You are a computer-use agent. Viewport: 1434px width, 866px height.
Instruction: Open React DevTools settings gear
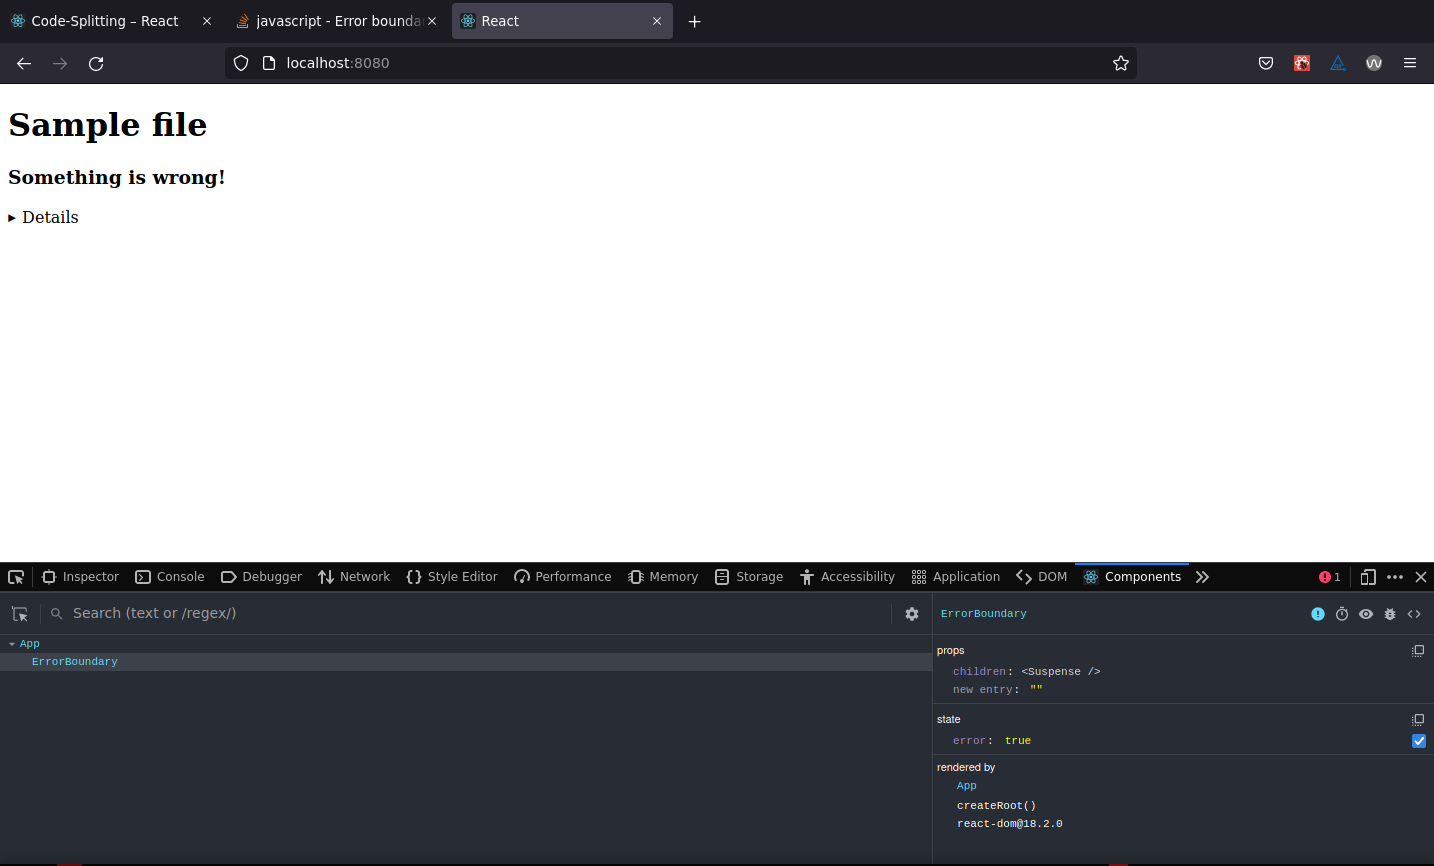912,614
